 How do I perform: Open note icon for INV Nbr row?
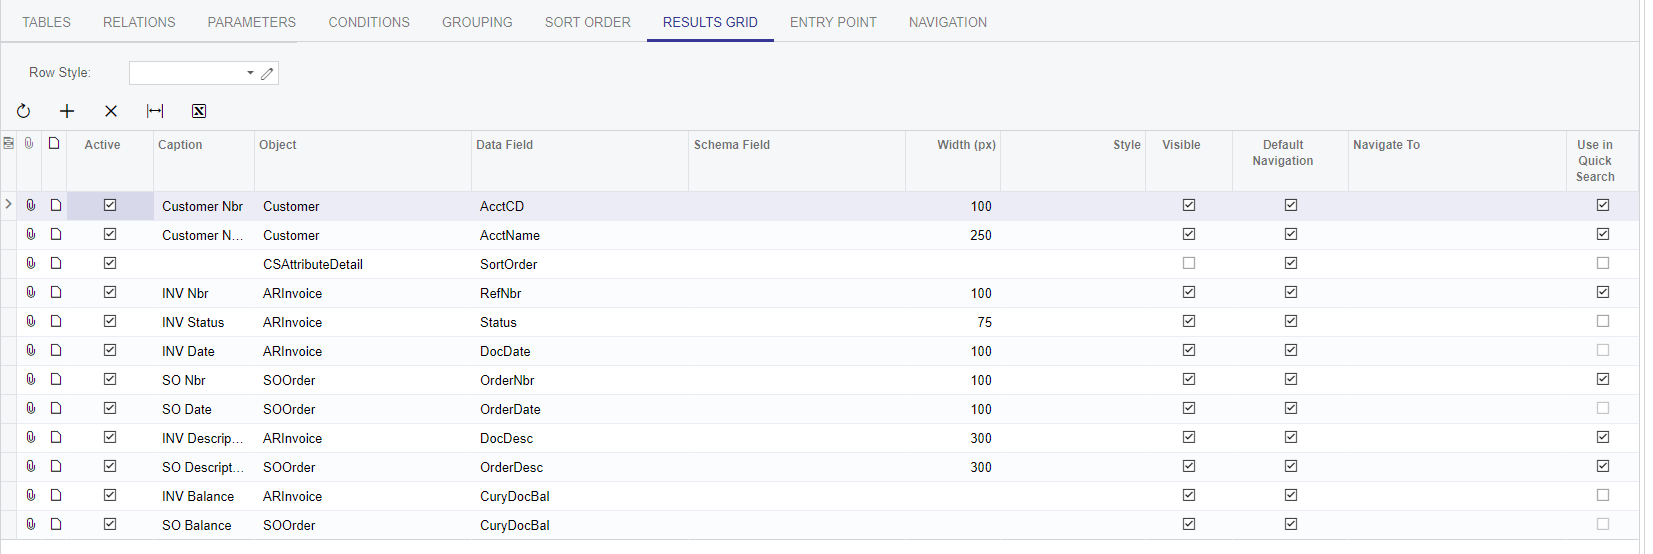click(56, 292)
